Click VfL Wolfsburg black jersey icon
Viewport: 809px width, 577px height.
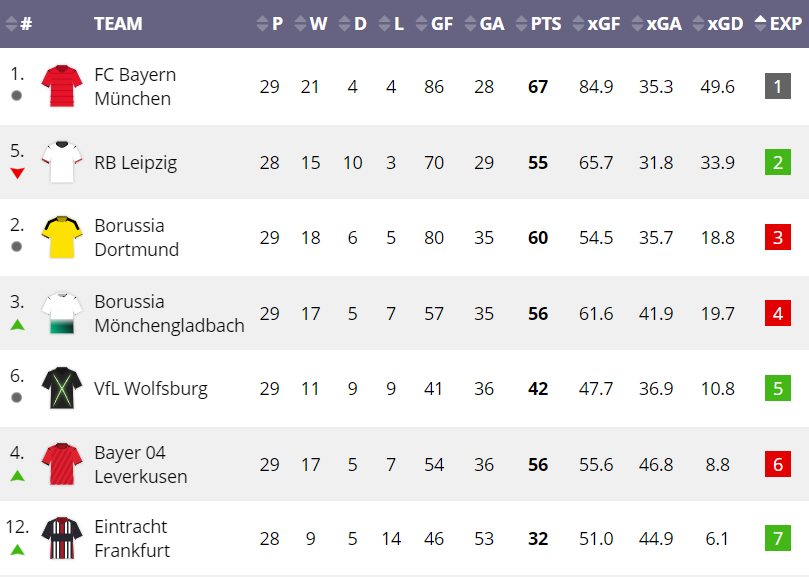[x=62, y=388]
